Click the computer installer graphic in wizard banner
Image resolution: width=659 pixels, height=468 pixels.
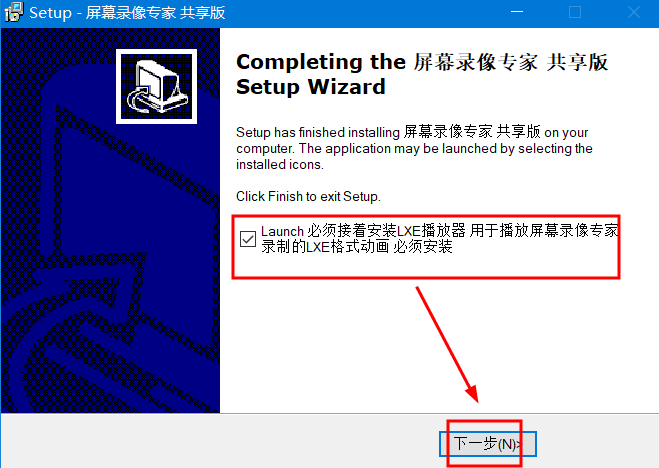coord(157,87)
